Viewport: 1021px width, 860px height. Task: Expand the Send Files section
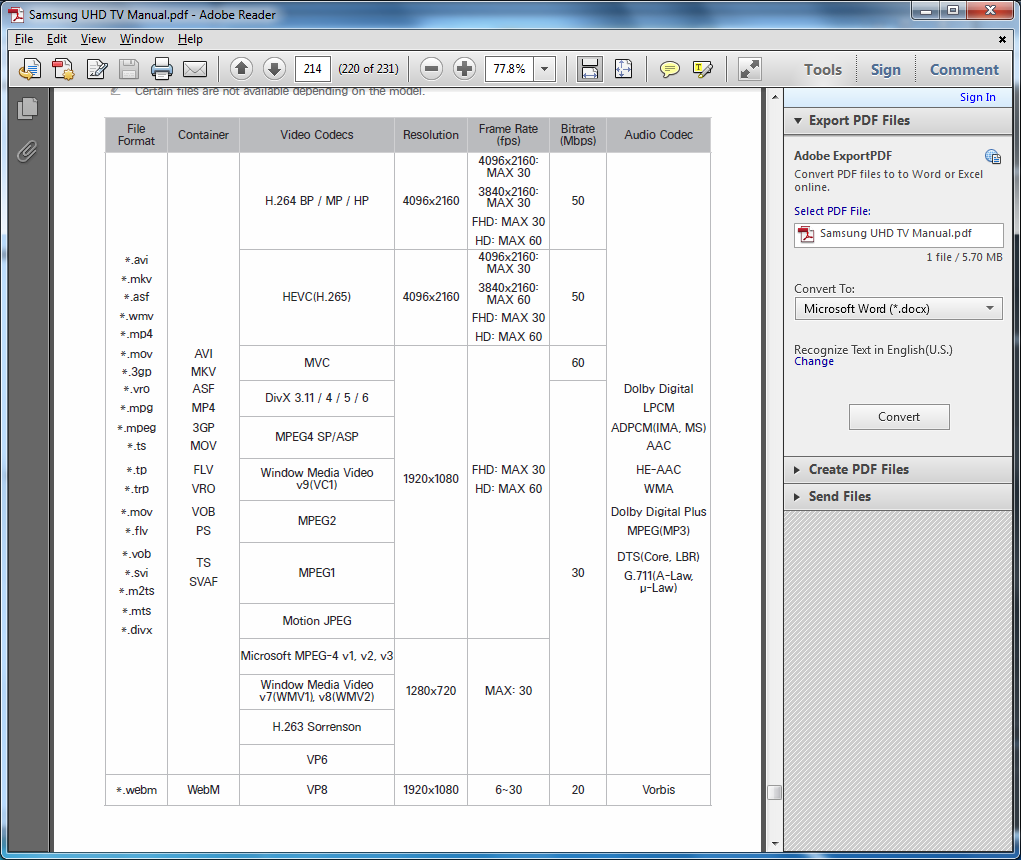click(839, 497)
